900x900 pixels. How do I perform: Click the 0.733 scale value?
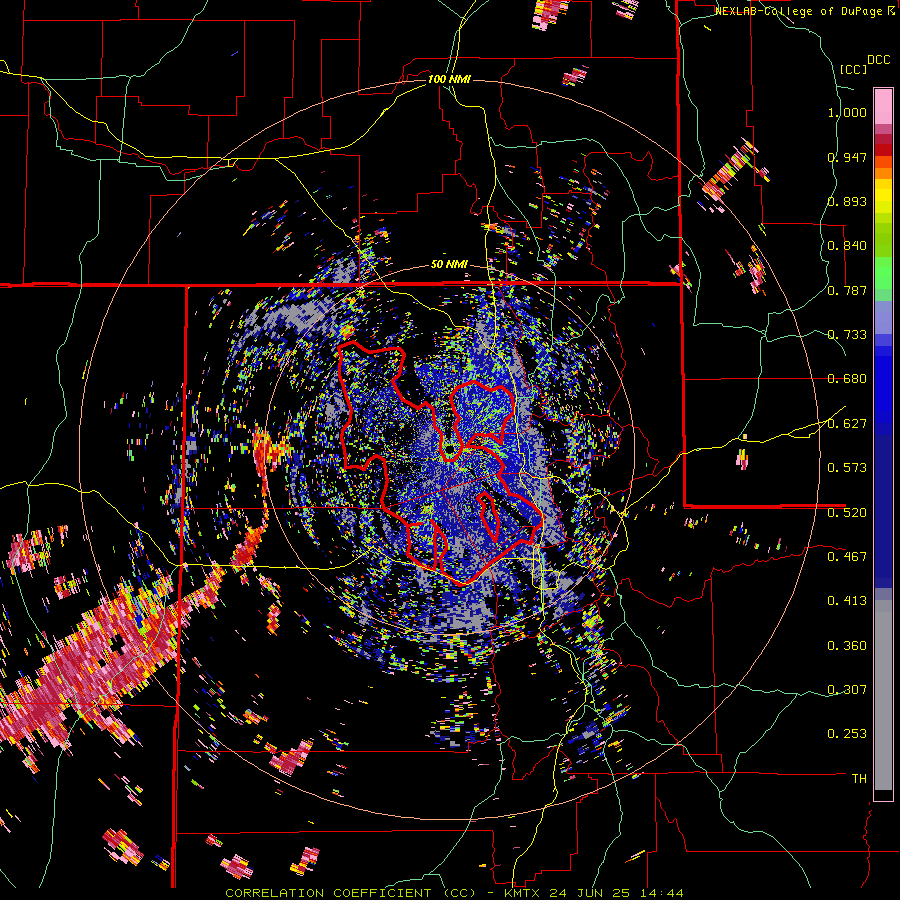(847, 335)
